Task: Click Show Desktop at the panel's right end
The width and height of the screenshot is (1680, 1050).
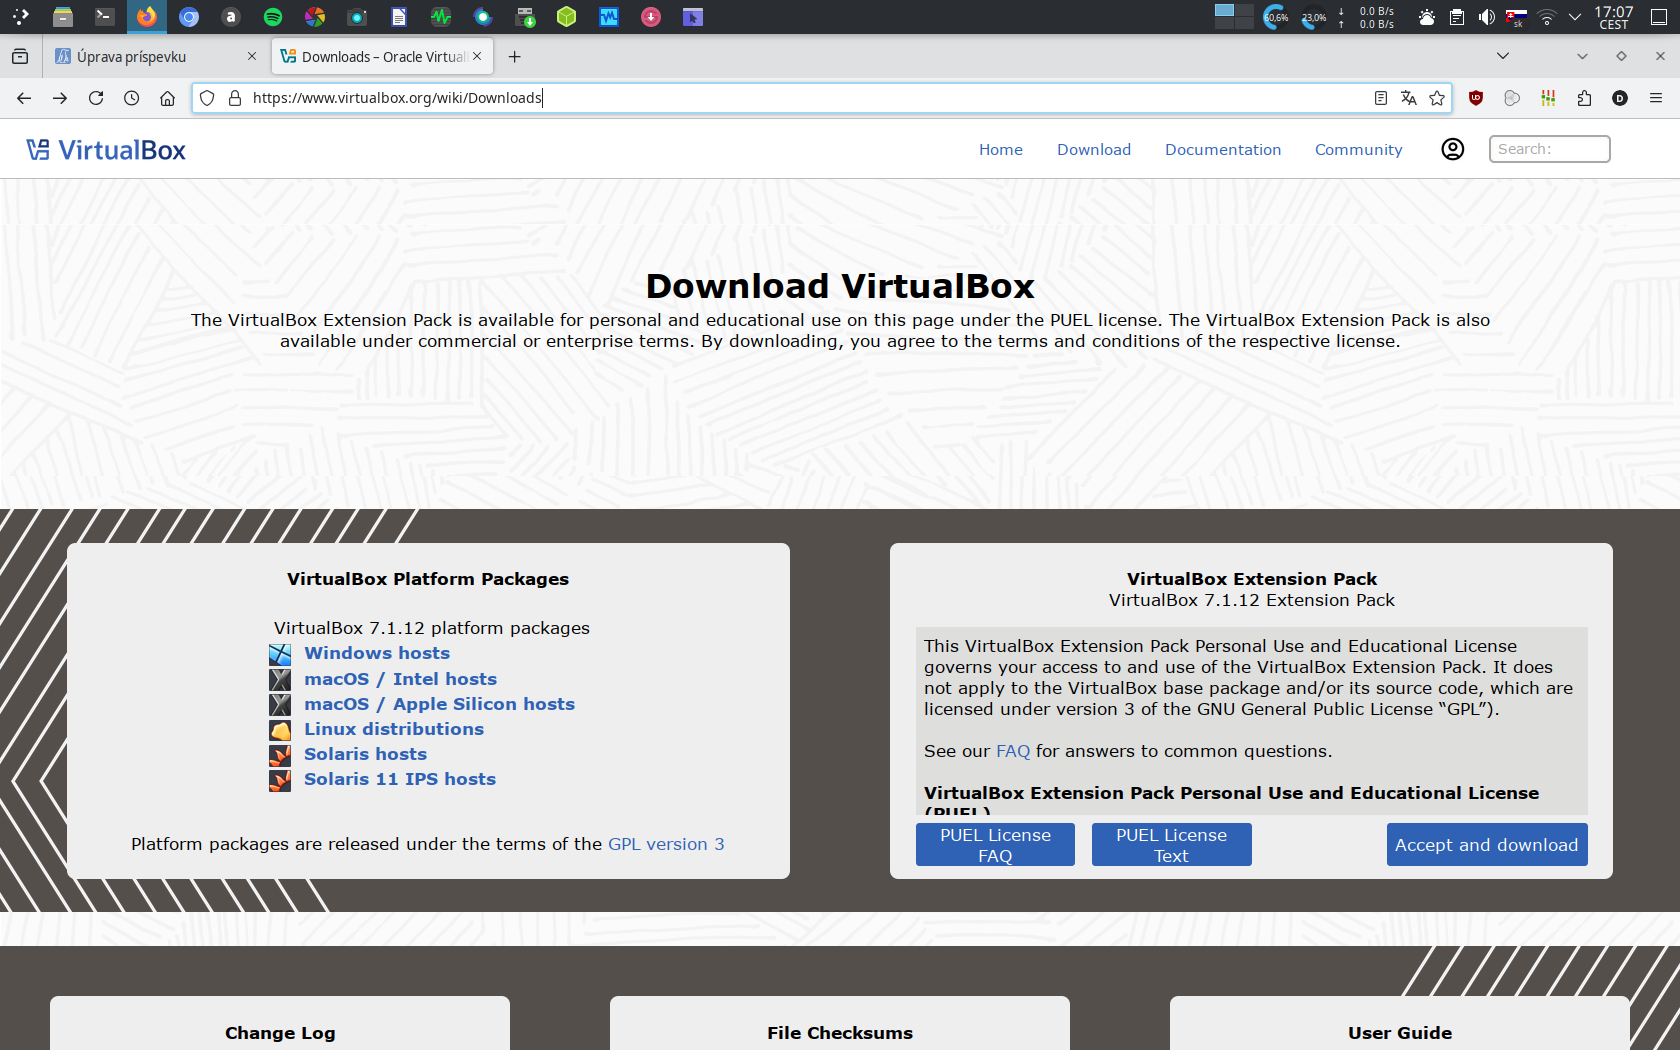Action: 1659,17
